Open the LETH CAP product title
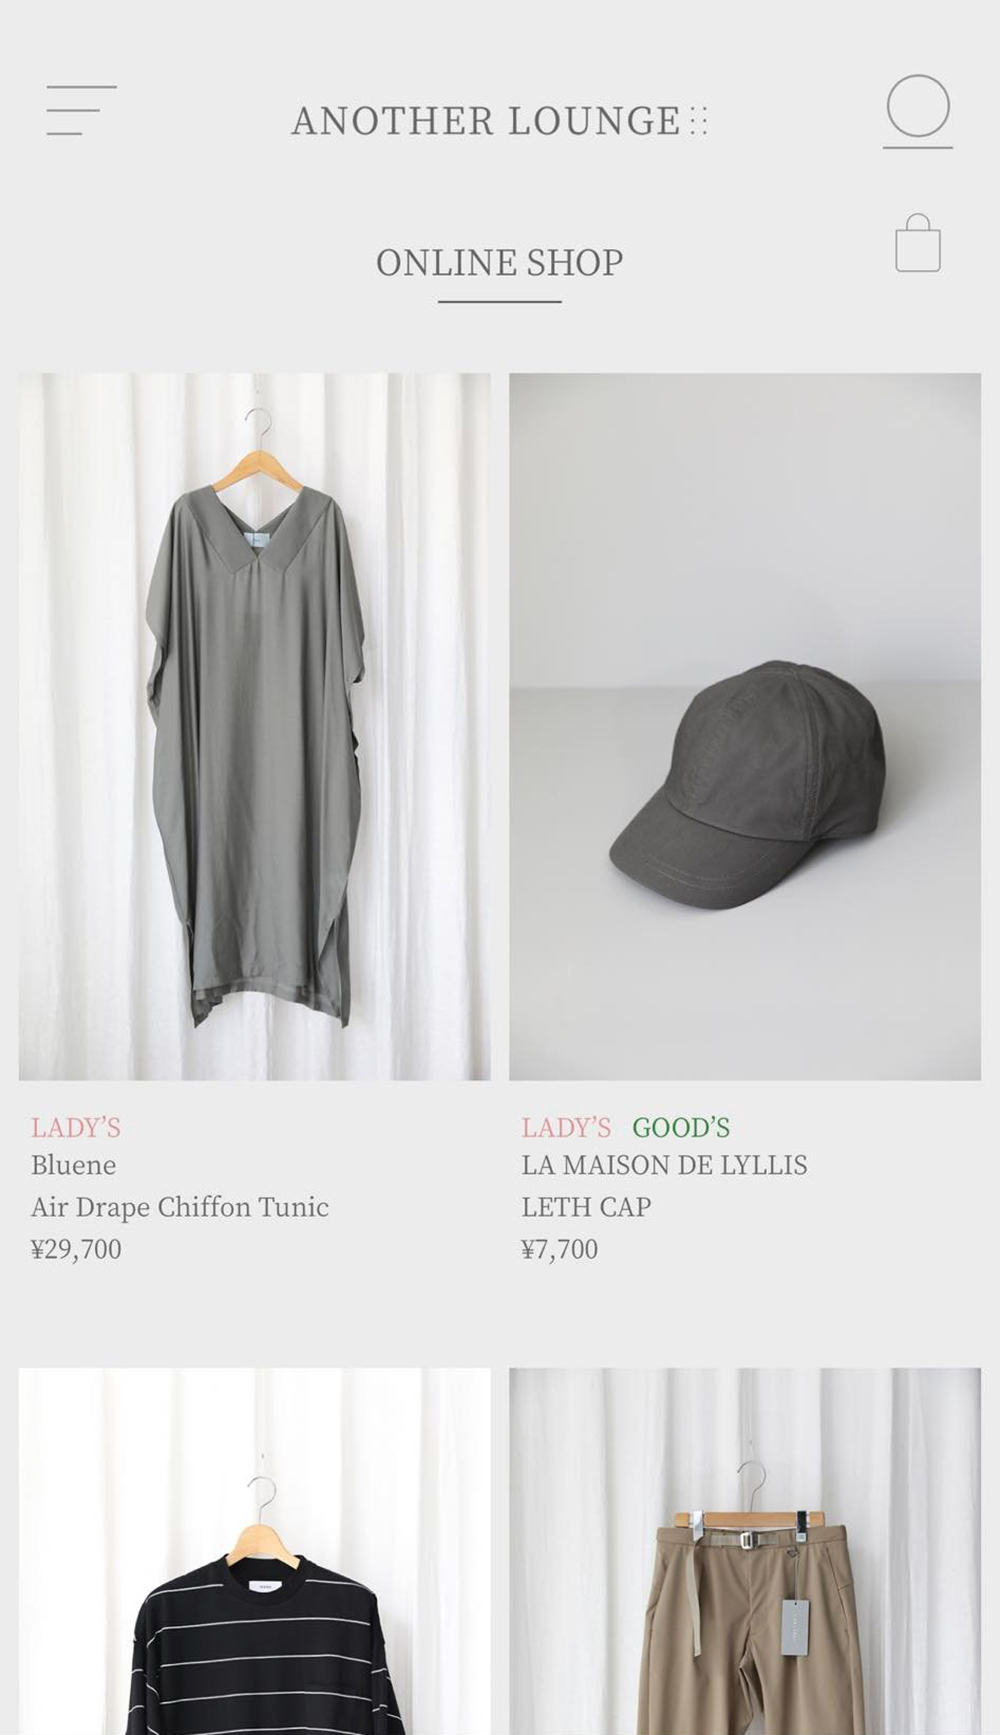Image resolution: width=1000 pixels, height=1735 pixels. pos(586,1207)
